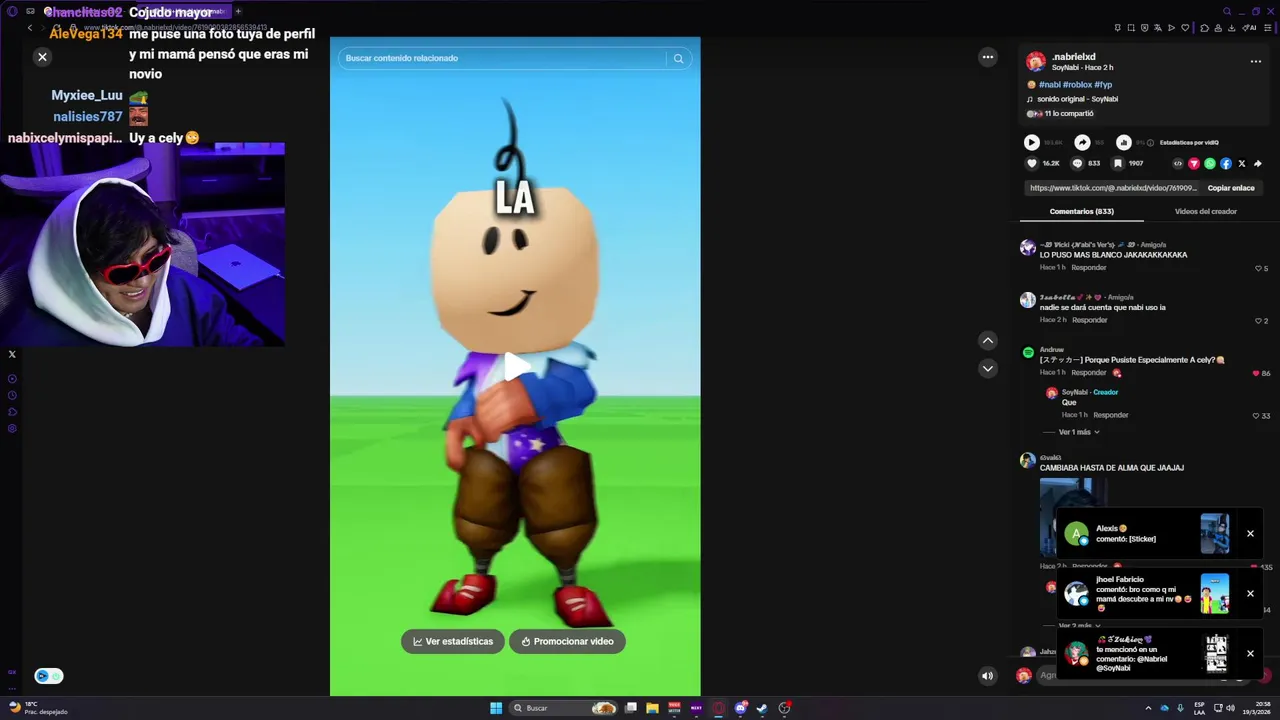Click the comments bubble icon showing 833
Viewport: 1280px width, 720px height.
click(x=1077, y=163)
